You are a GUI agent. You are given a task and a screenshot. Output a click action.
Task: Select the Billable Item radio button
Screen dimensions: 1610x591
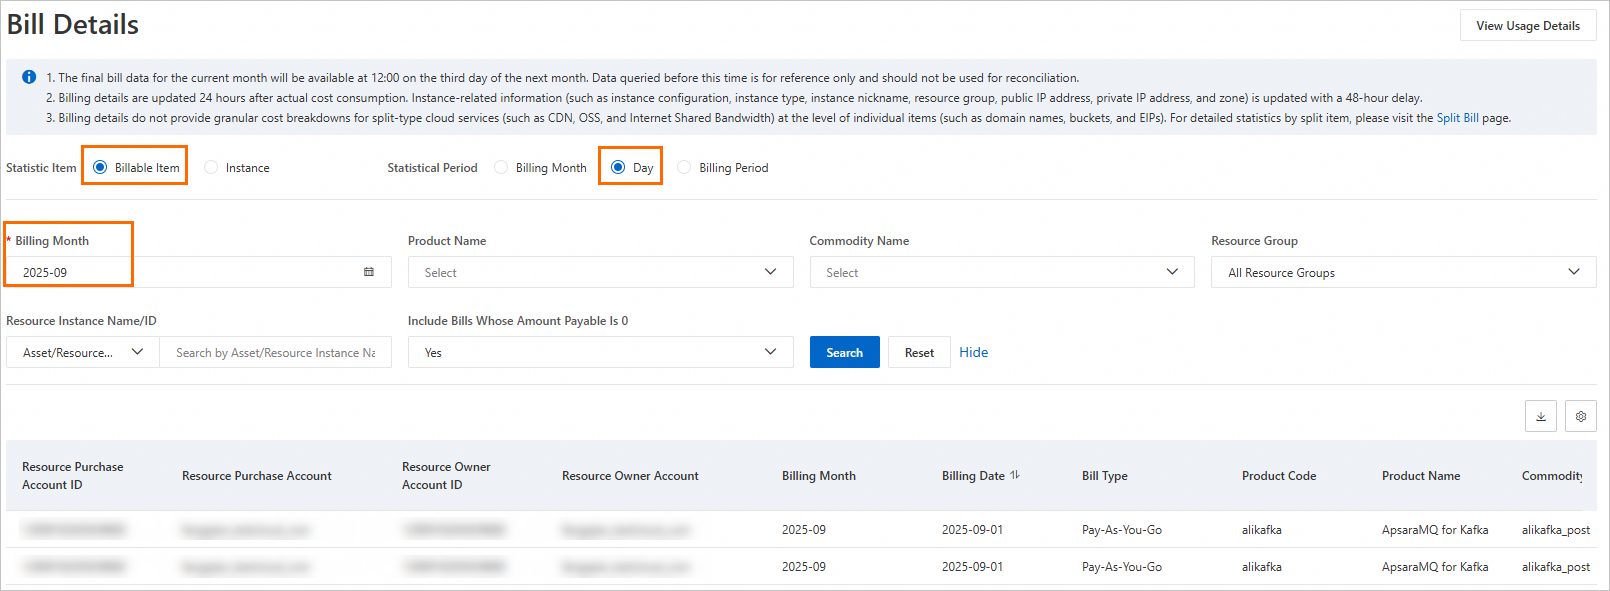(100, 167)
